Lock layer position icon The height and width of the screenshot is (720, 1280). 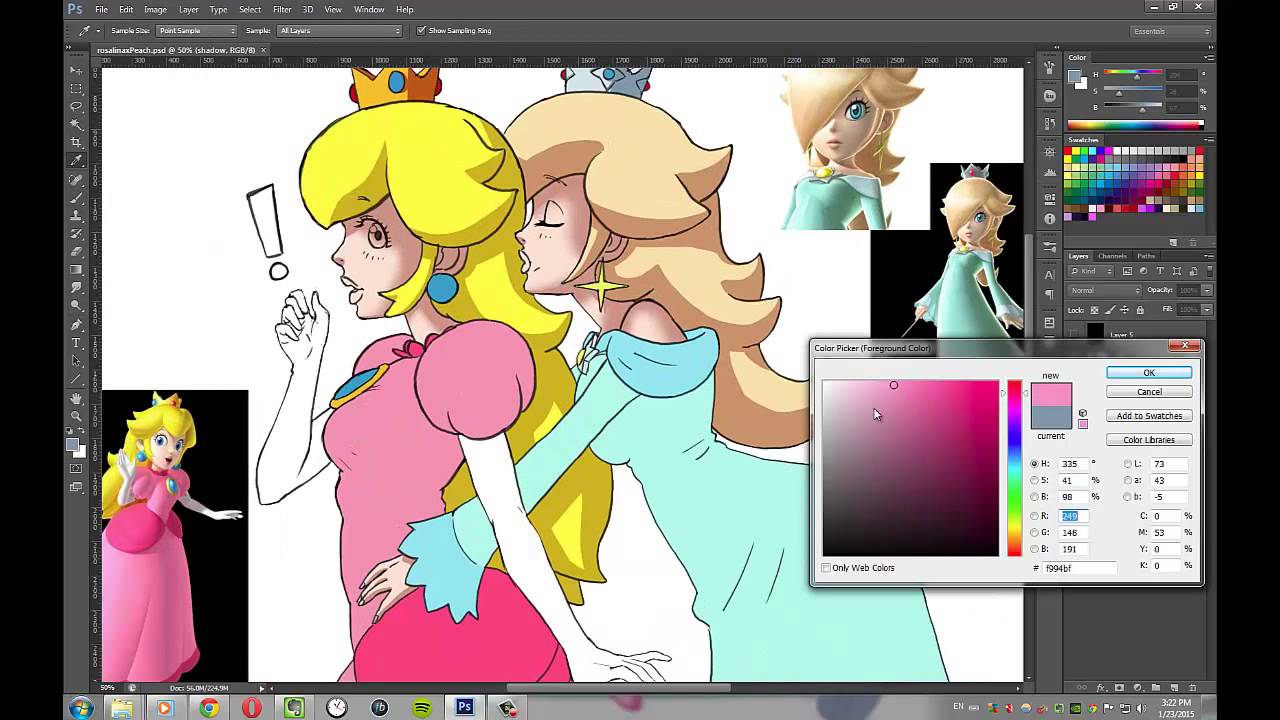(x=1124, y=310)
